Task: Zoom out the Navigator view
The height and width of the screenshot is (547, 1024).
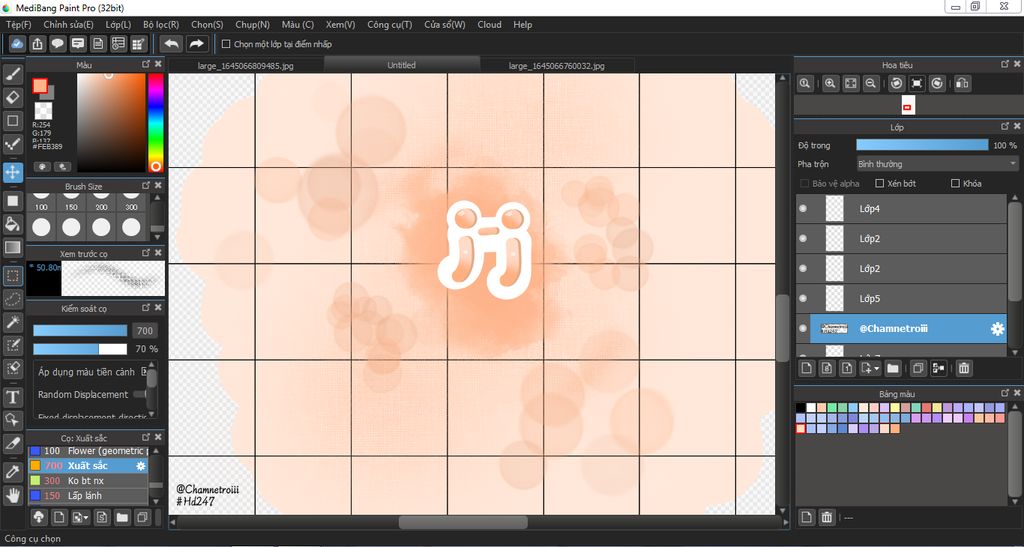Action: coord(870,84)
